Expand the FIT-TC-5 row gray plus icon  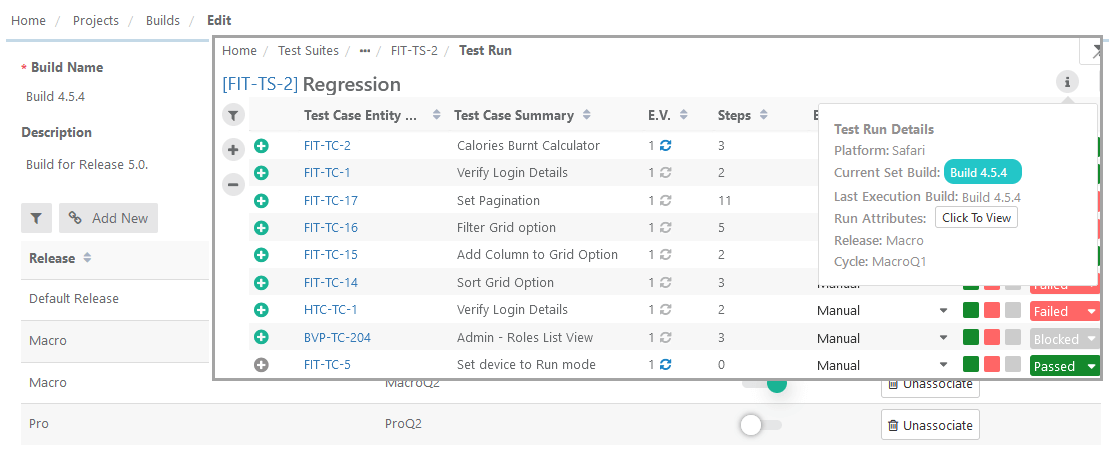(262, 365)
